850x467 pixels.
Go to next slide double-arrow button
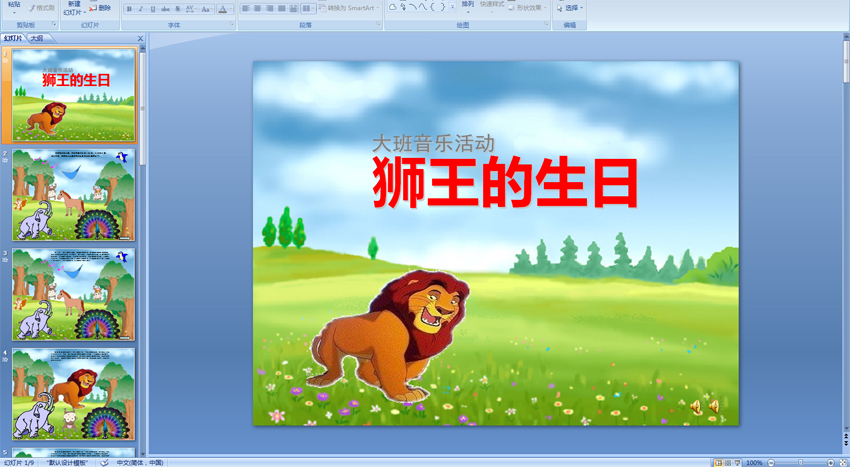tap(846, 444)
